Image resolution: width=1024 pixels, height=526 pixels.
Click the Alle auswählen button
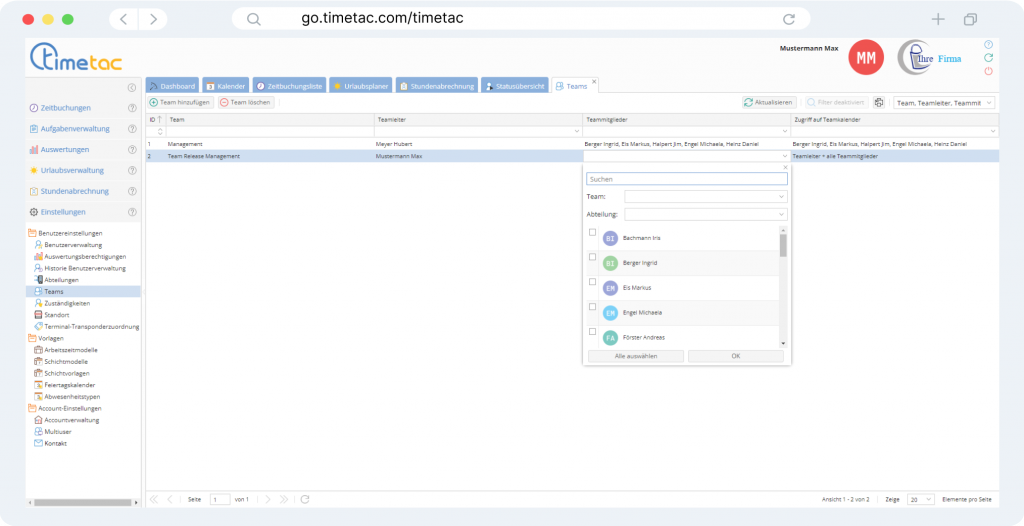pos(635,356)
